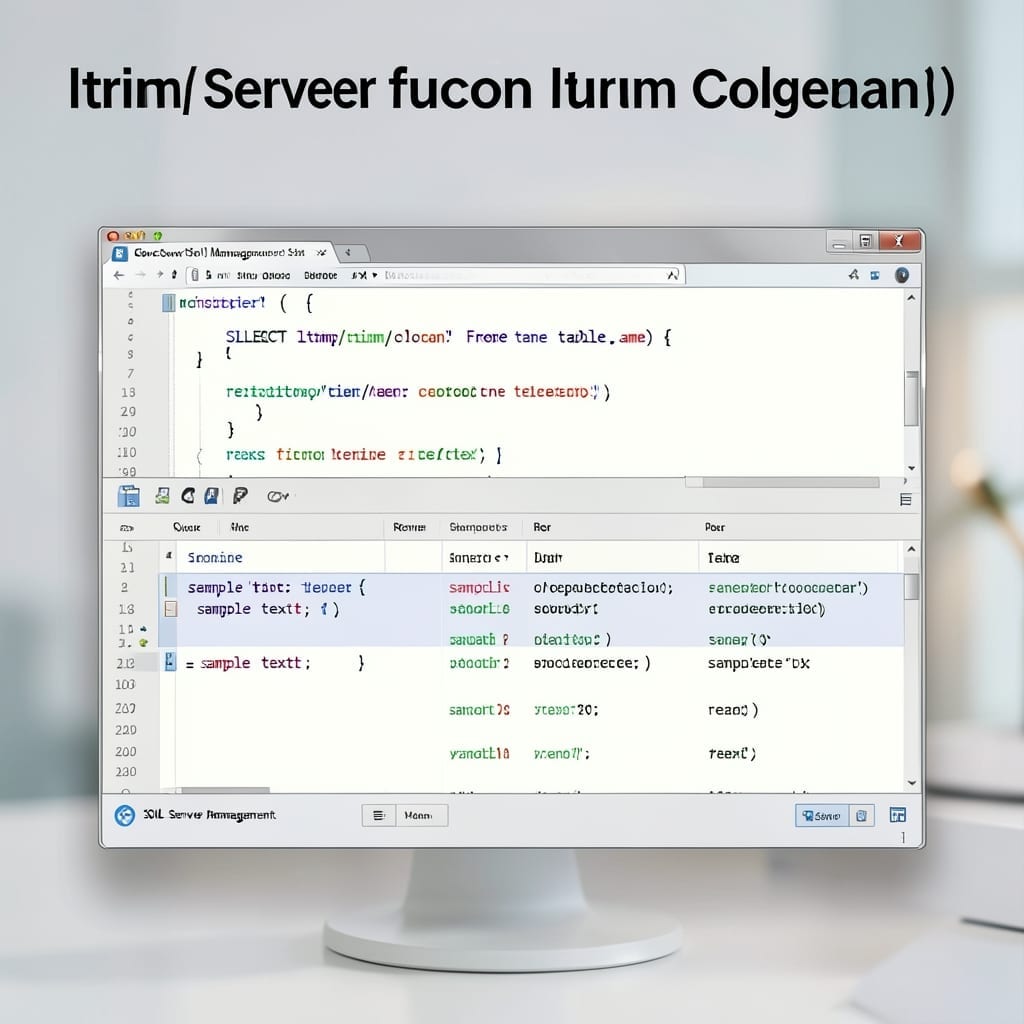Click the small blue icon left of the profile button
1024x1024 pixels.
(875, 276)
